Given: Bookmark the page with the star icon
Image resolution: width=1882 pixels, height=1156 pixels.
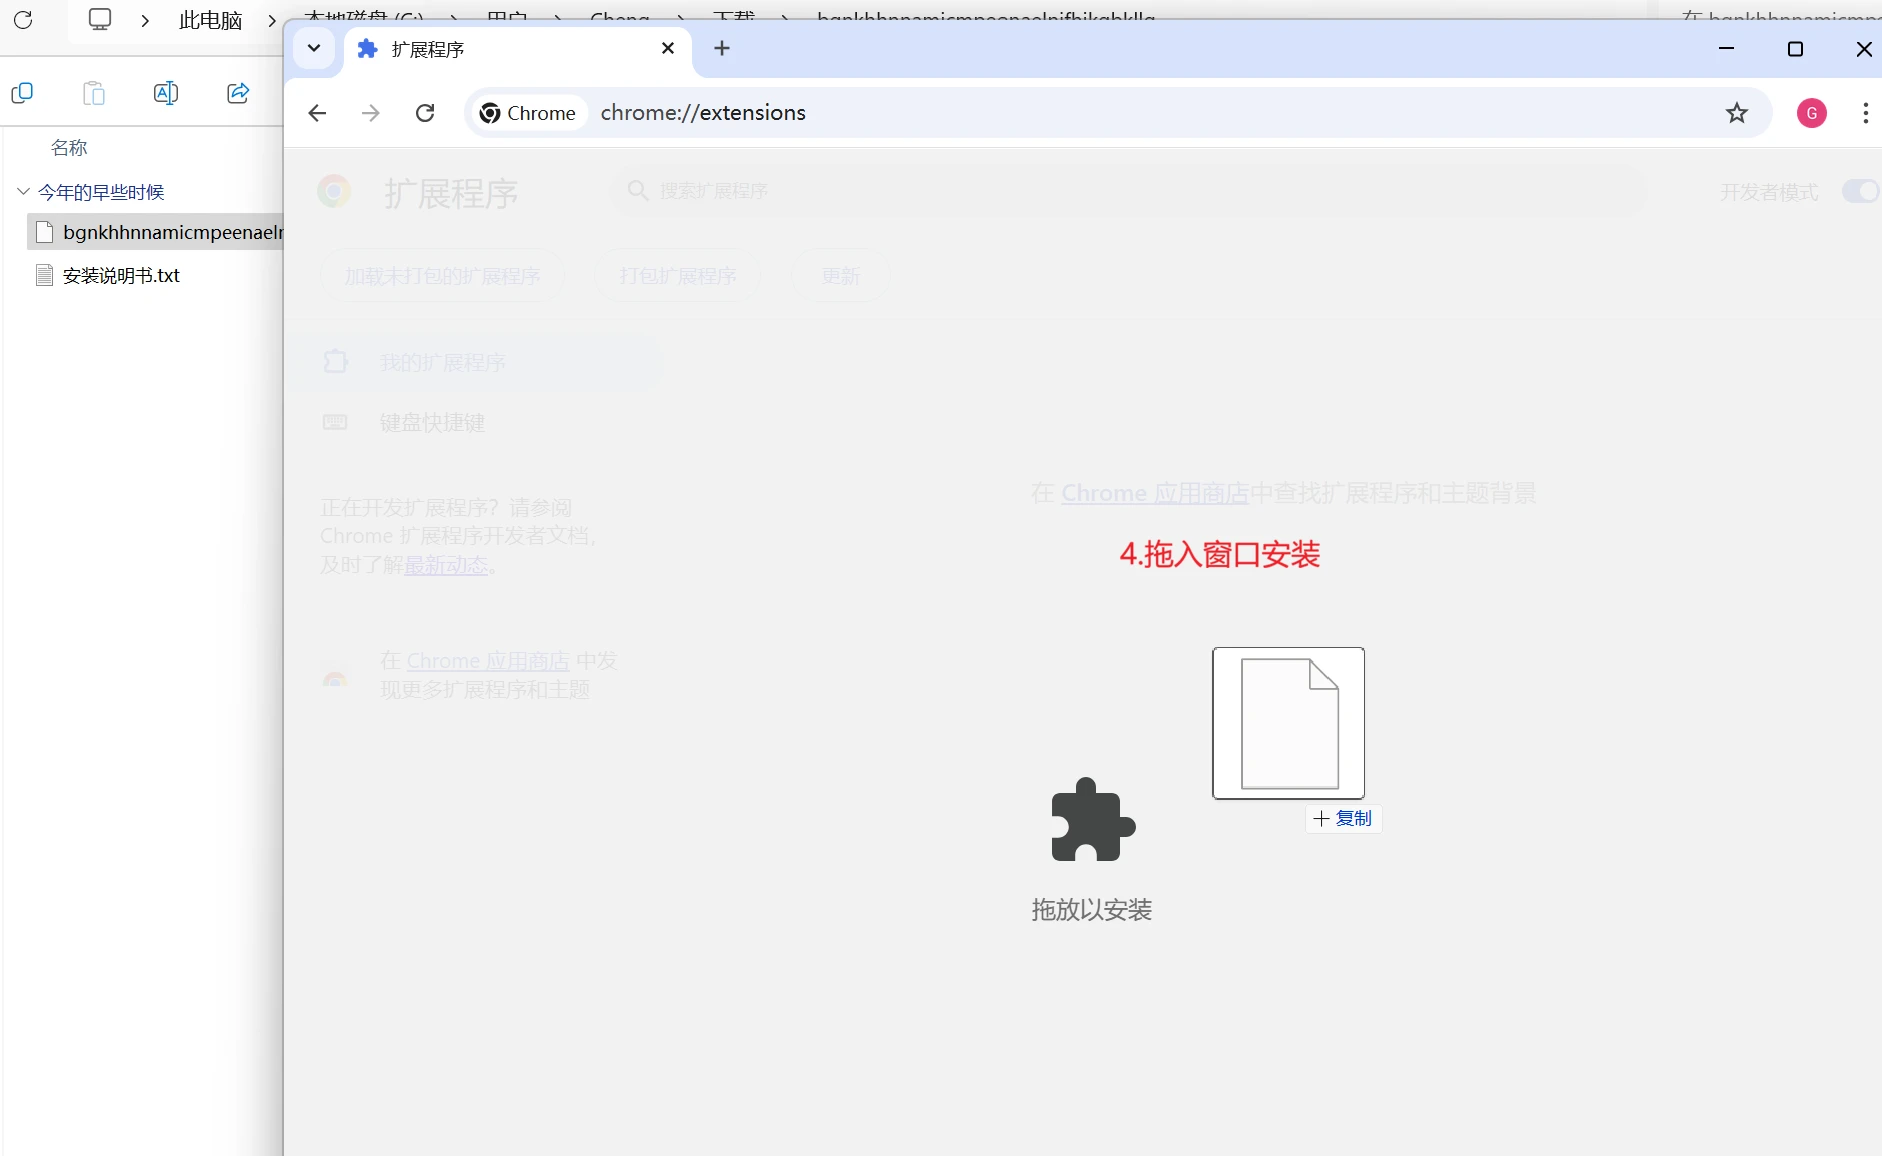Looking at the screenshot, I should point(1738,113).
